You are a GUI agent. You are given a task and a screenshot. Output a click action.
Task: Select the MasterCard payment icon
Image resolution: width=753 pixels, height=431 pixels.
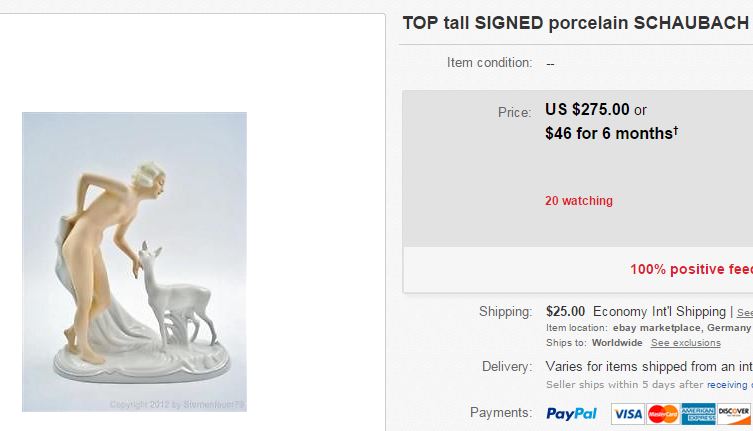662,414
